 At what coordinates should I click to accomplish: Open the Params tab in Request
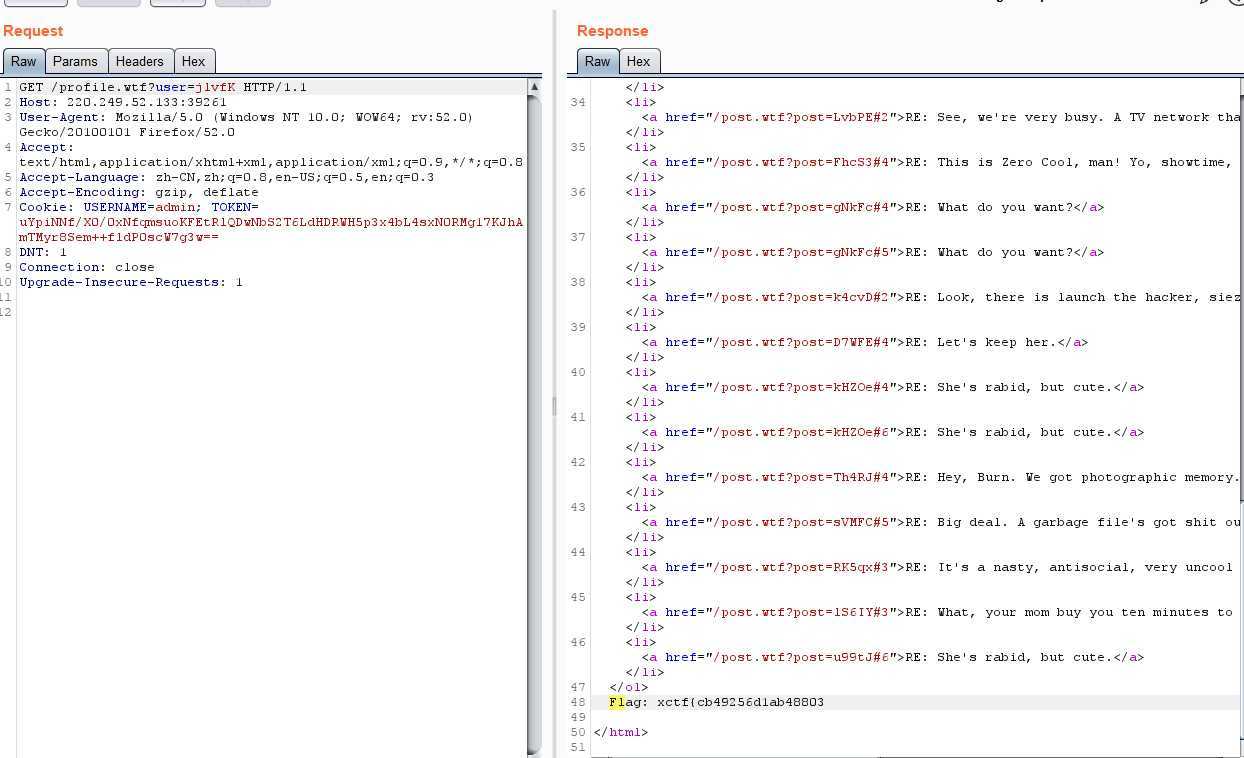[75, 61]
